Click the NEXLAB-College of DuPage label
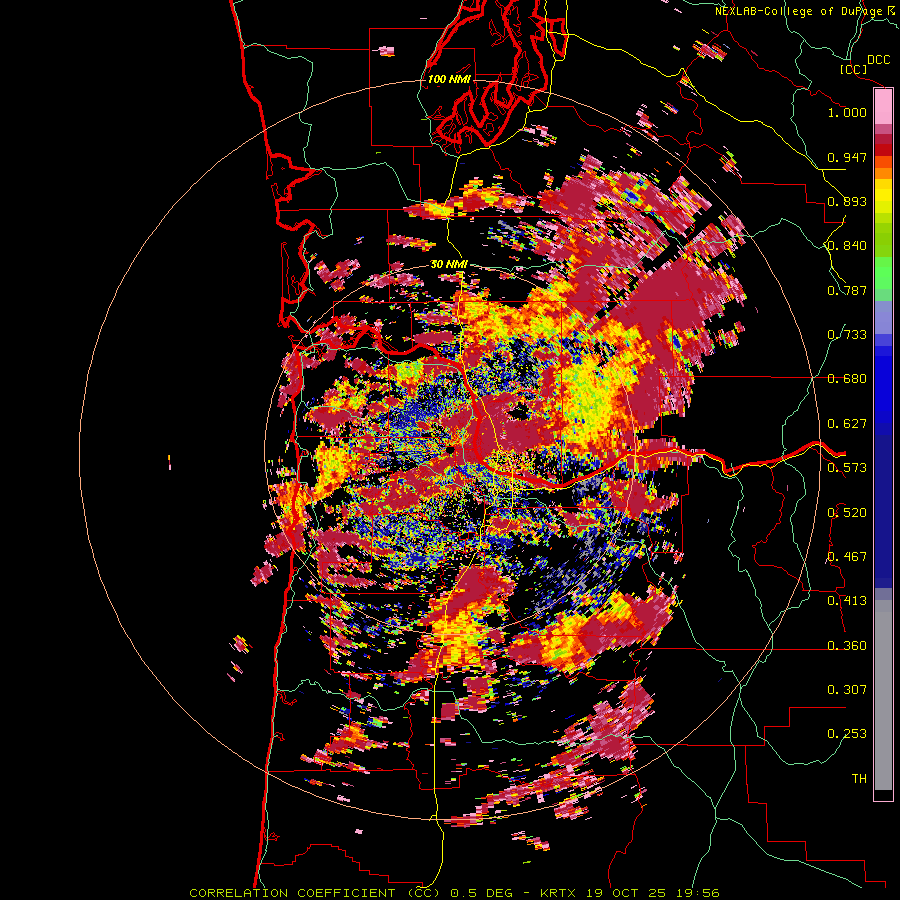The height and width of the screenshot is (900, 900). coord(802,11)
